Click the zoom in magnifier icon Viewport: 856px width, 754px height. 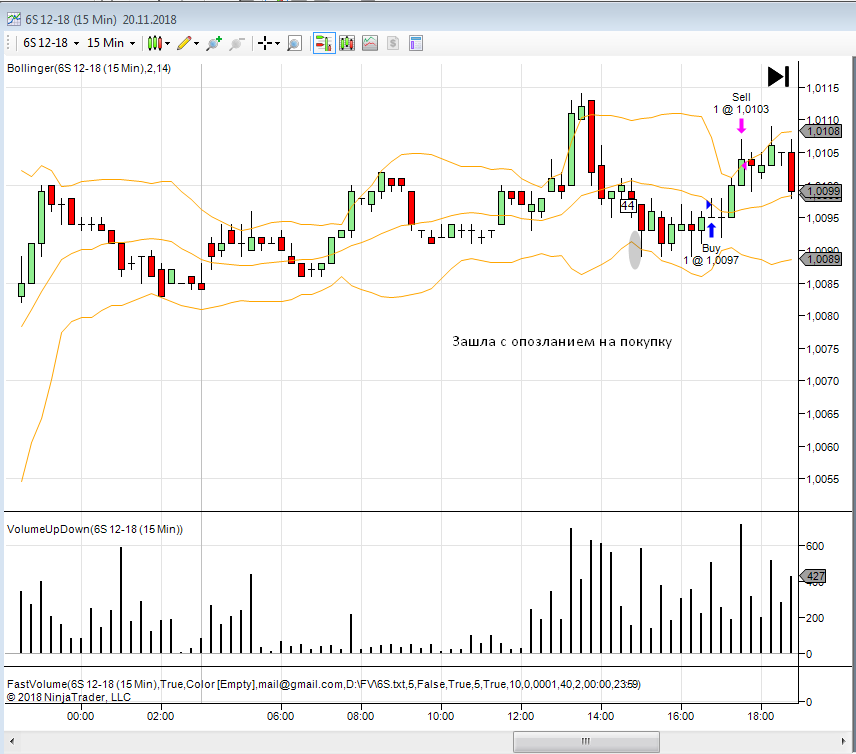click(x=214, y=43)
